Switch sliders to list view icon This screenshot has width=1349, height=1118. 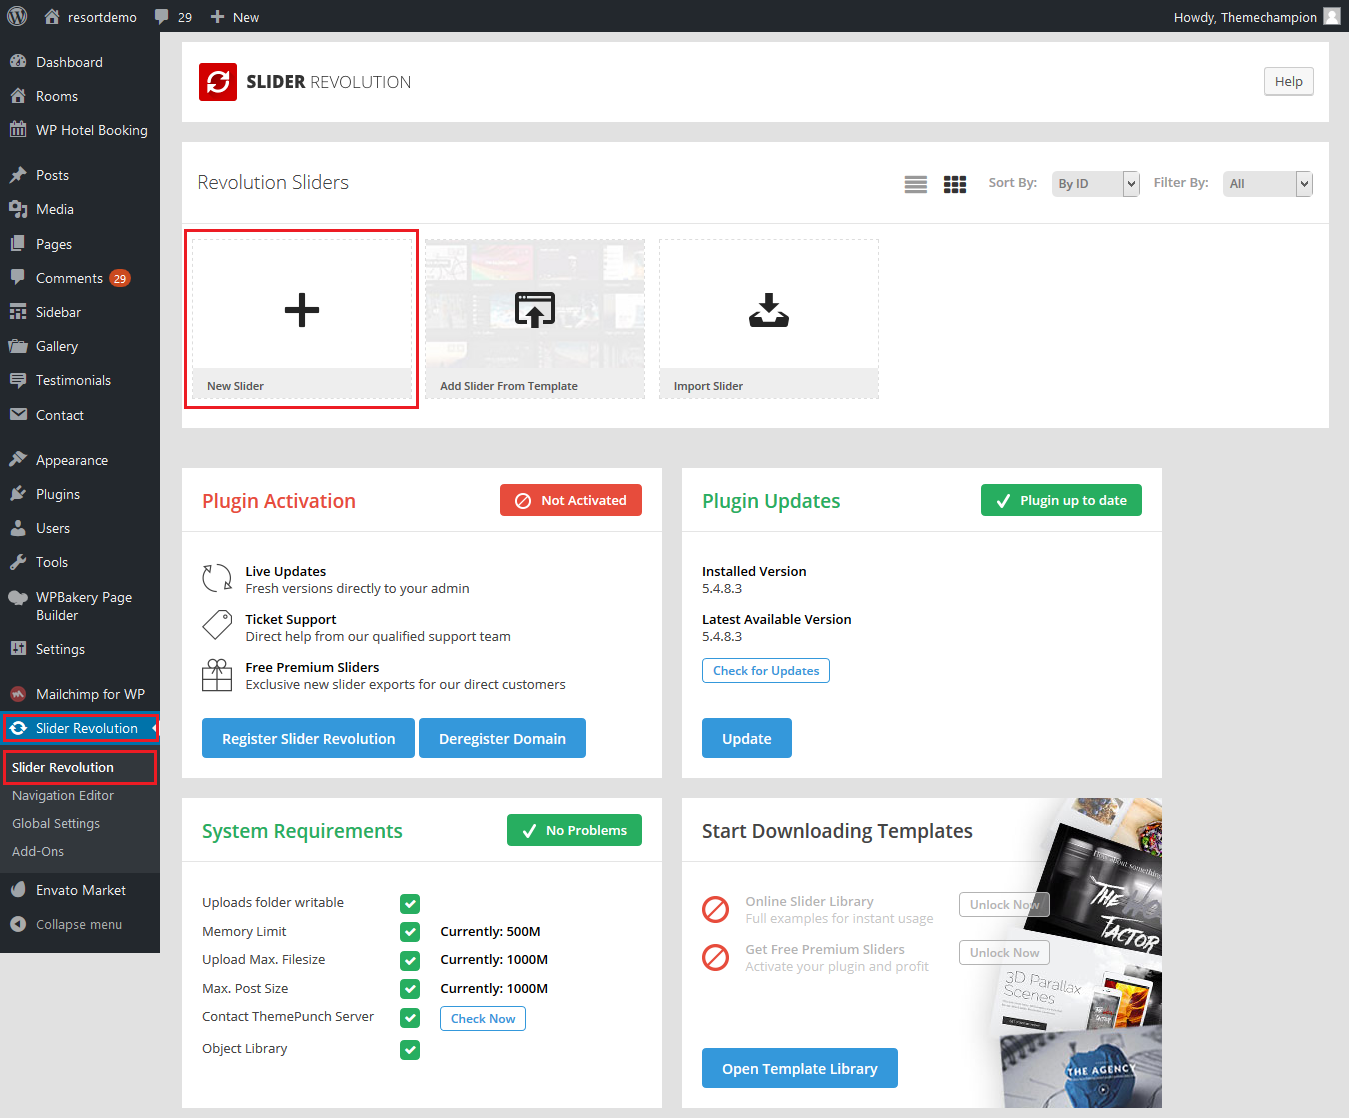click(x=915, y=184)
